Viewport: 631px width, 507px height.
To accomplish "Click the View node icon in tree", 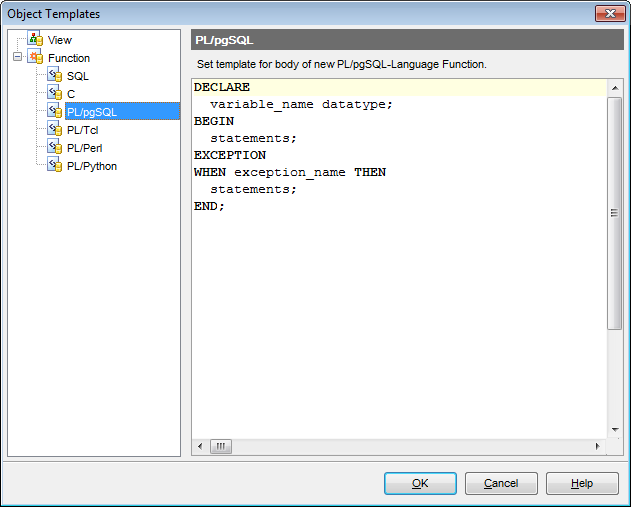I will pos(35,39).
